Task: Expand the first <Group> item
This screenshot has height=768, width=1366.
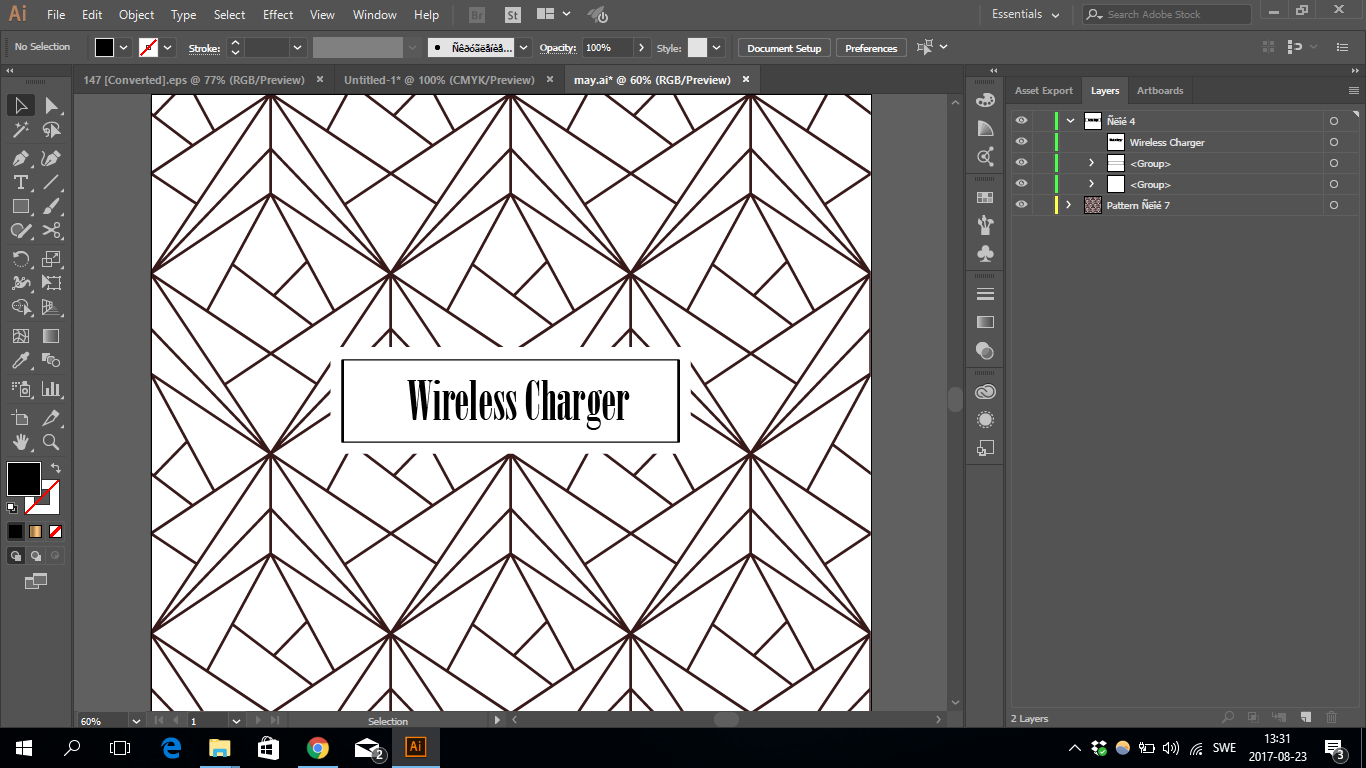Action: (x=1091, y=163)
